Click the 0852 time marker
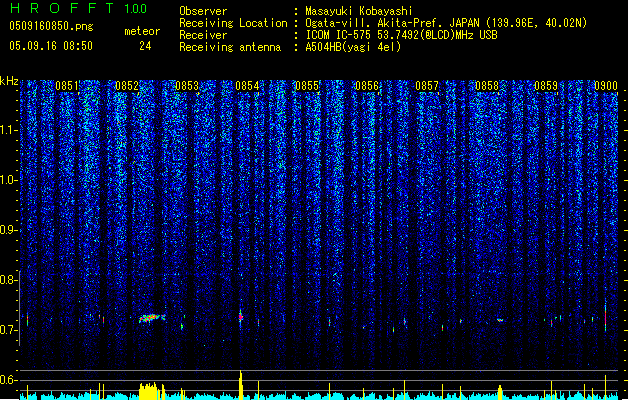This screenshot has height=400, width=629. coord(127,86)
